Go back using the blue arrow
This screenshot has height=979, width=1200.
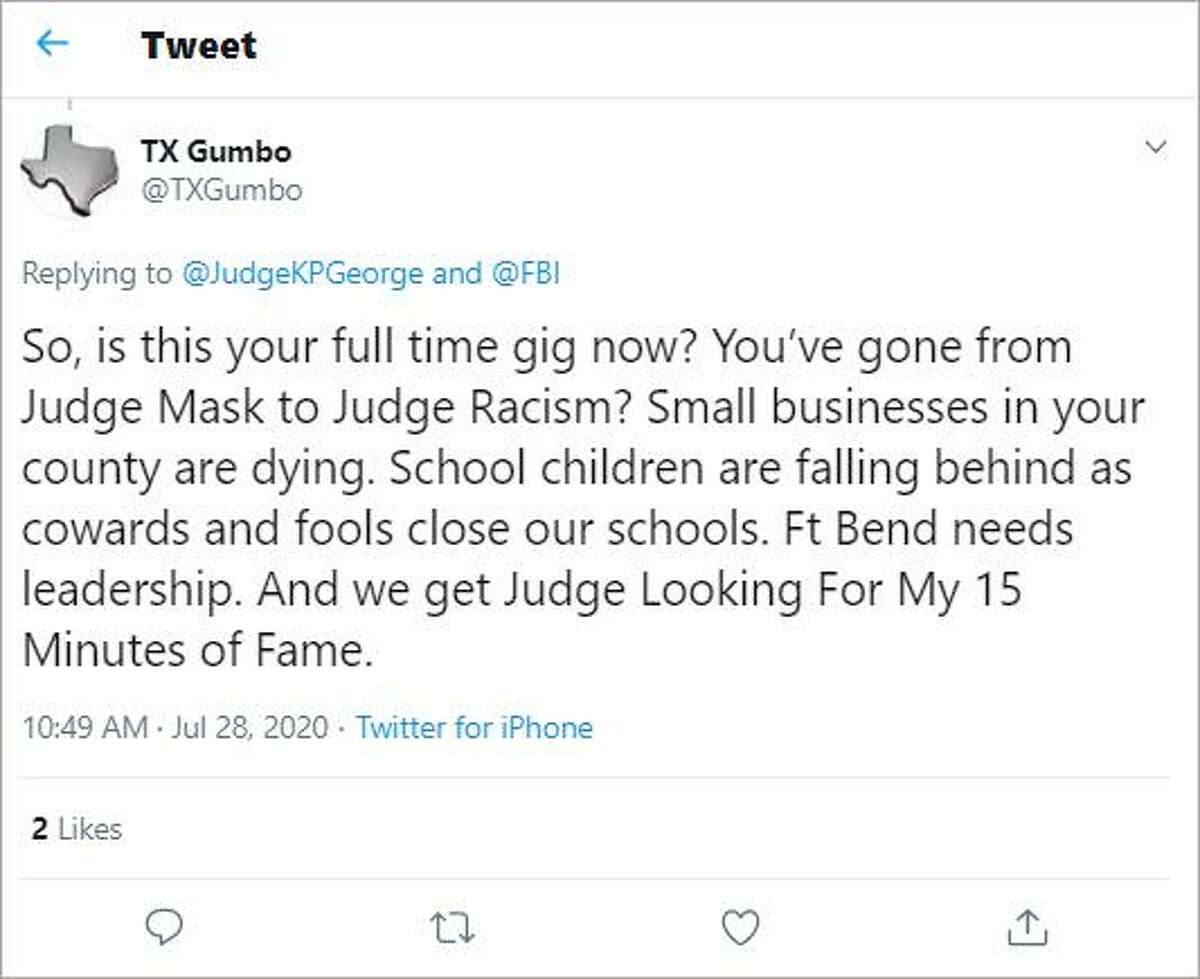point(52,44)
